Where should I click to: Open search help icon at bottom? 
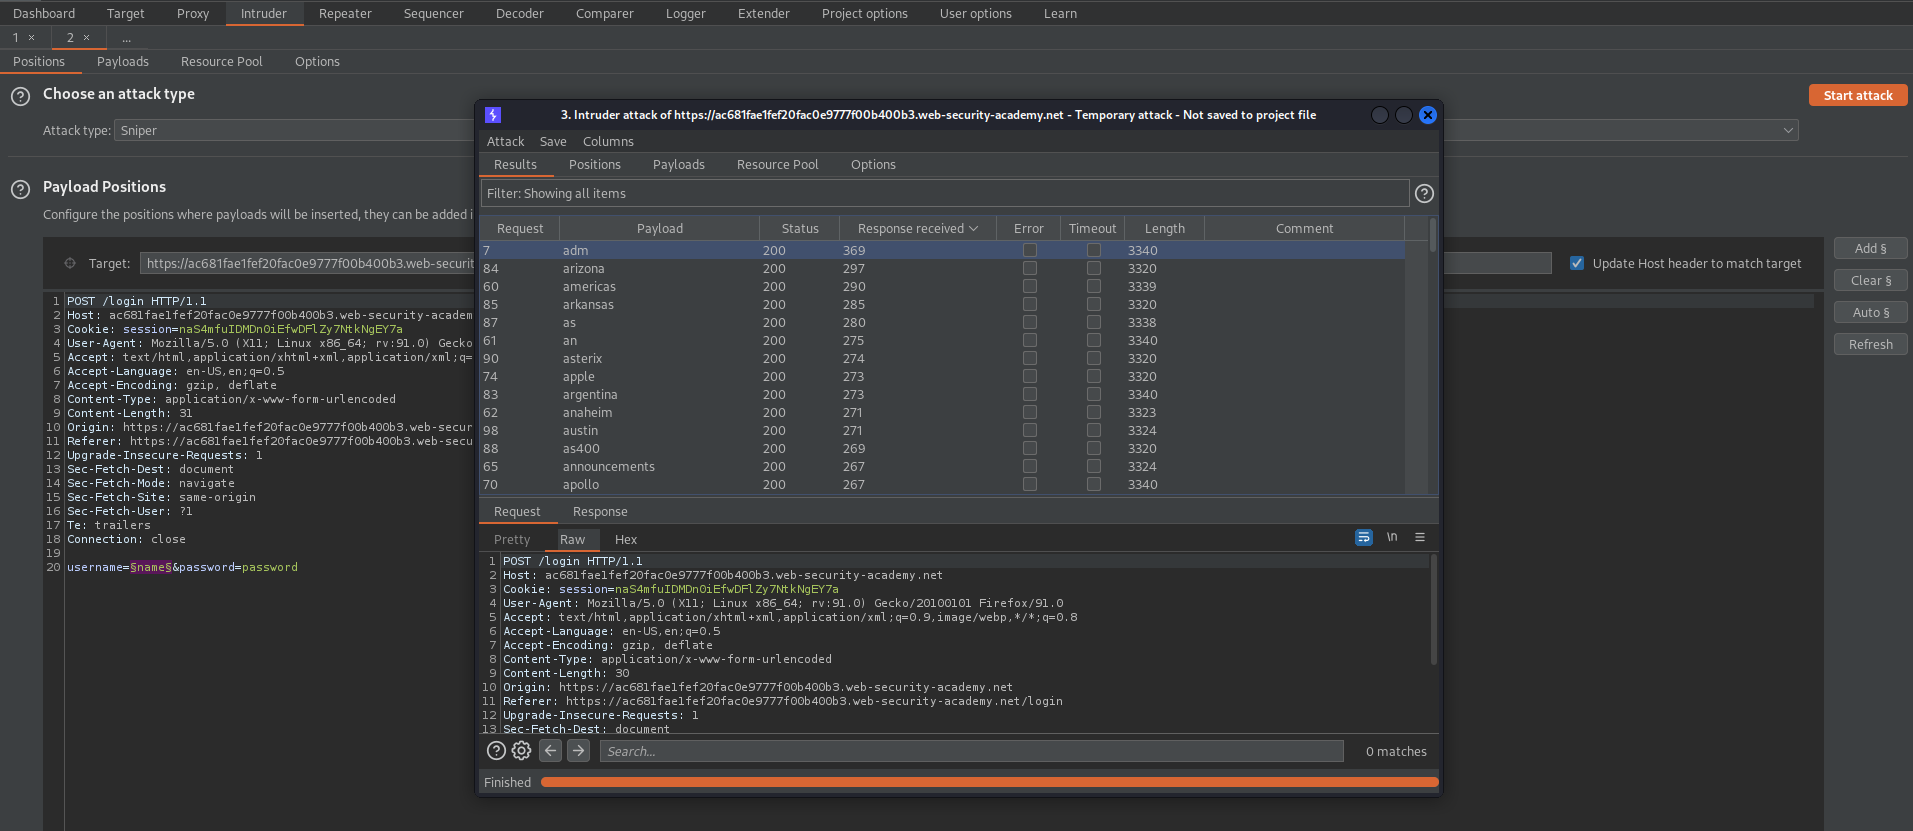(496, 751)
